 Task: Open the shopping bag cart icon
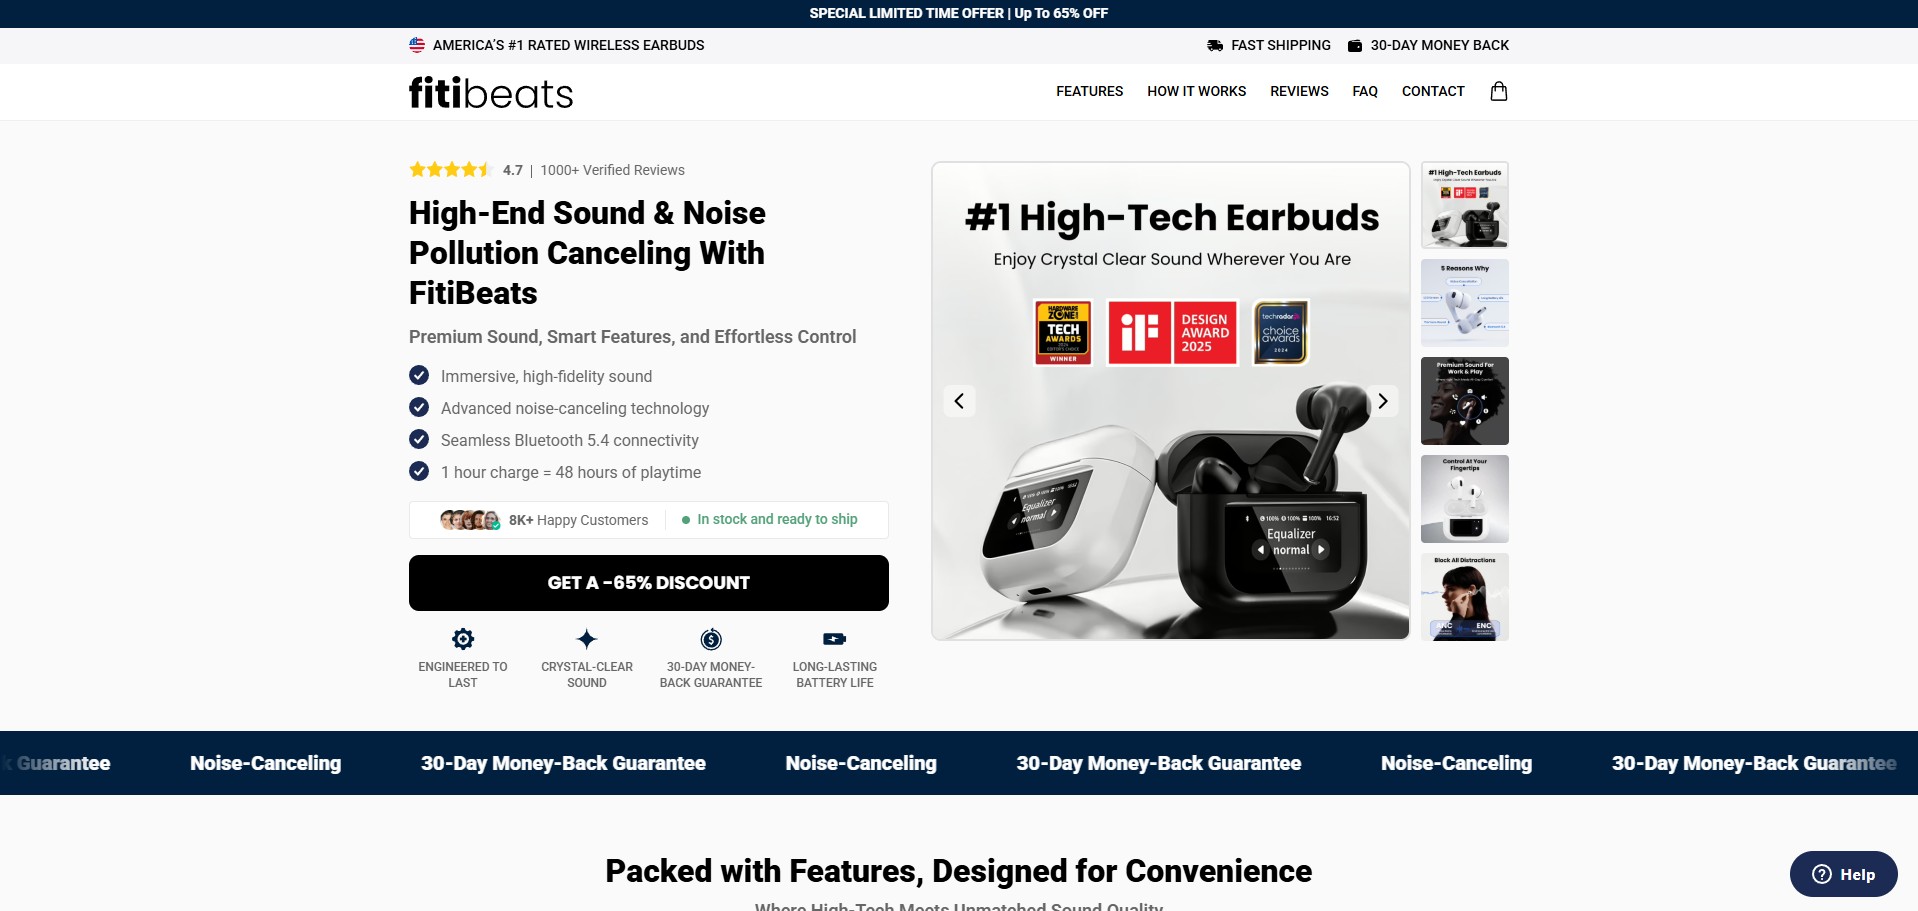1498,91
